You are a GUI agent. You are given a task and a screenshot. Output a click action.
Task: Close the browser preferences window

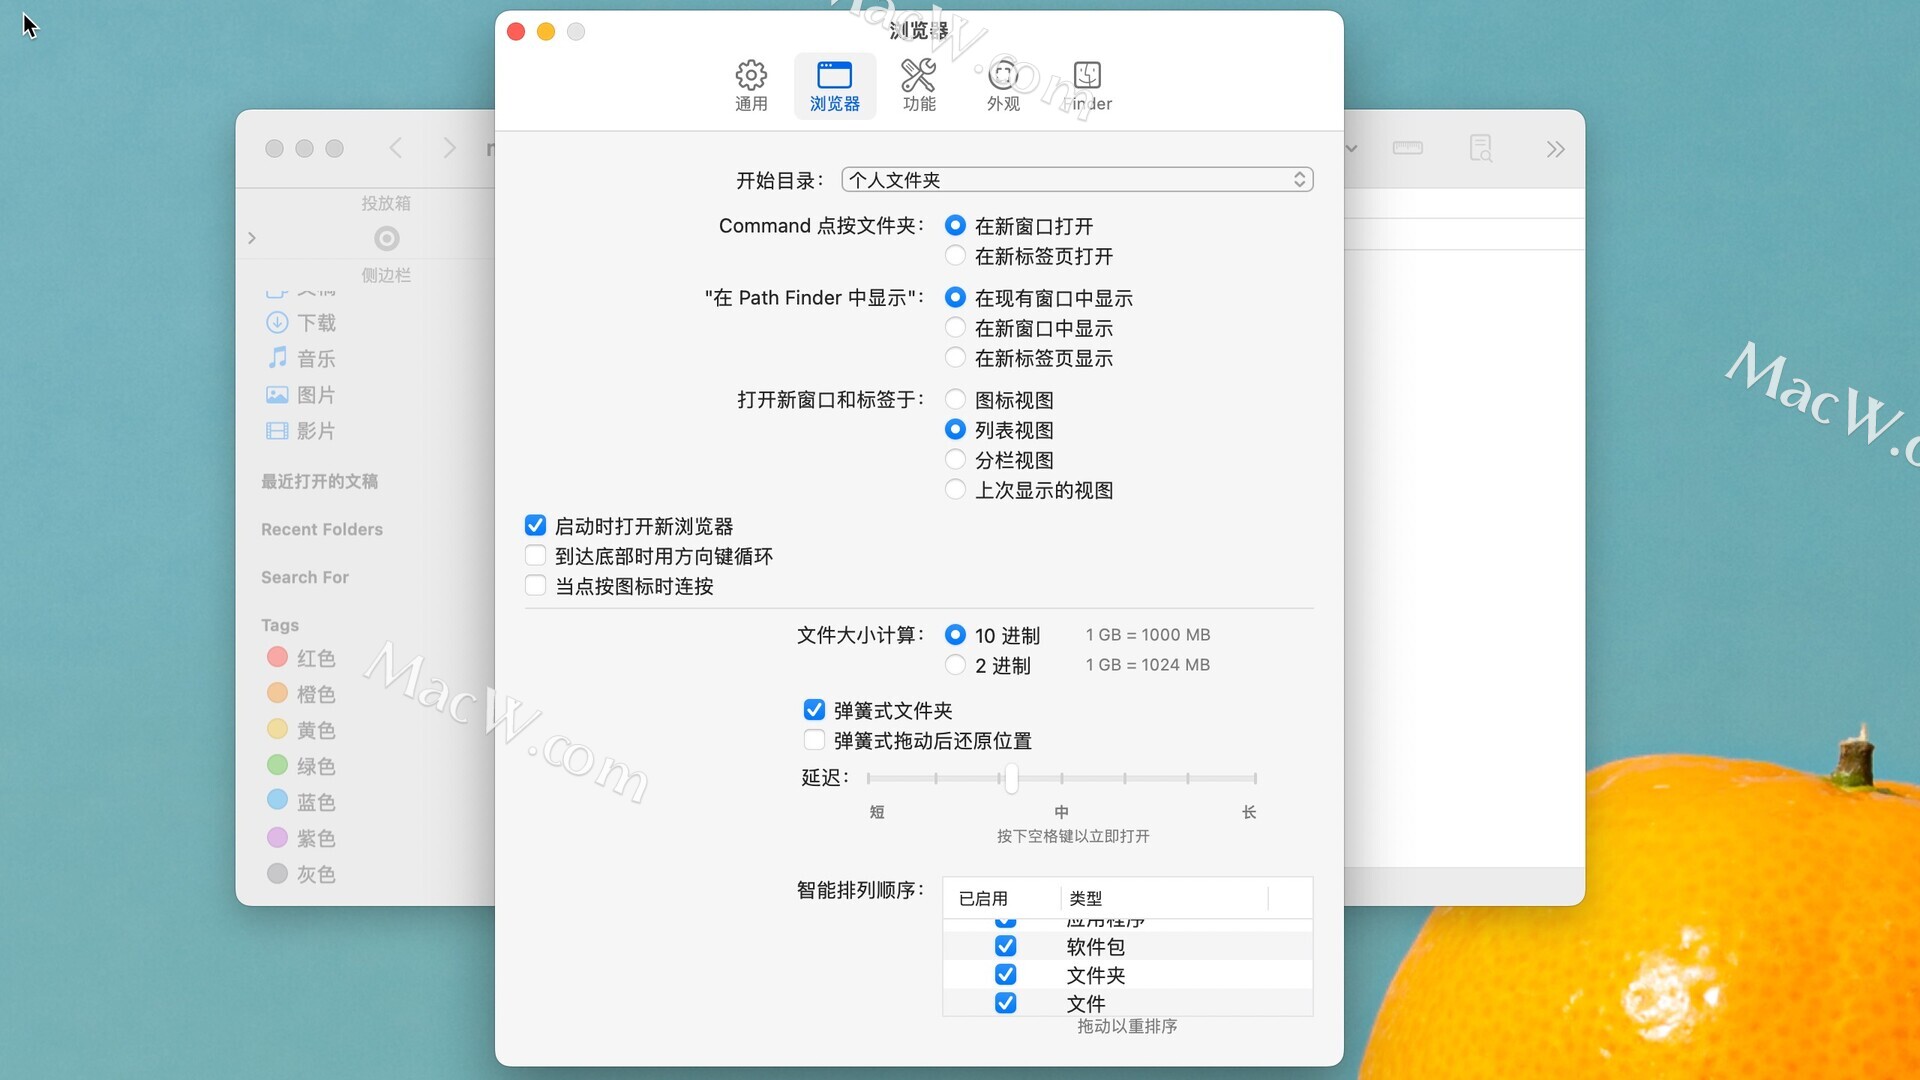click(516, 32)
